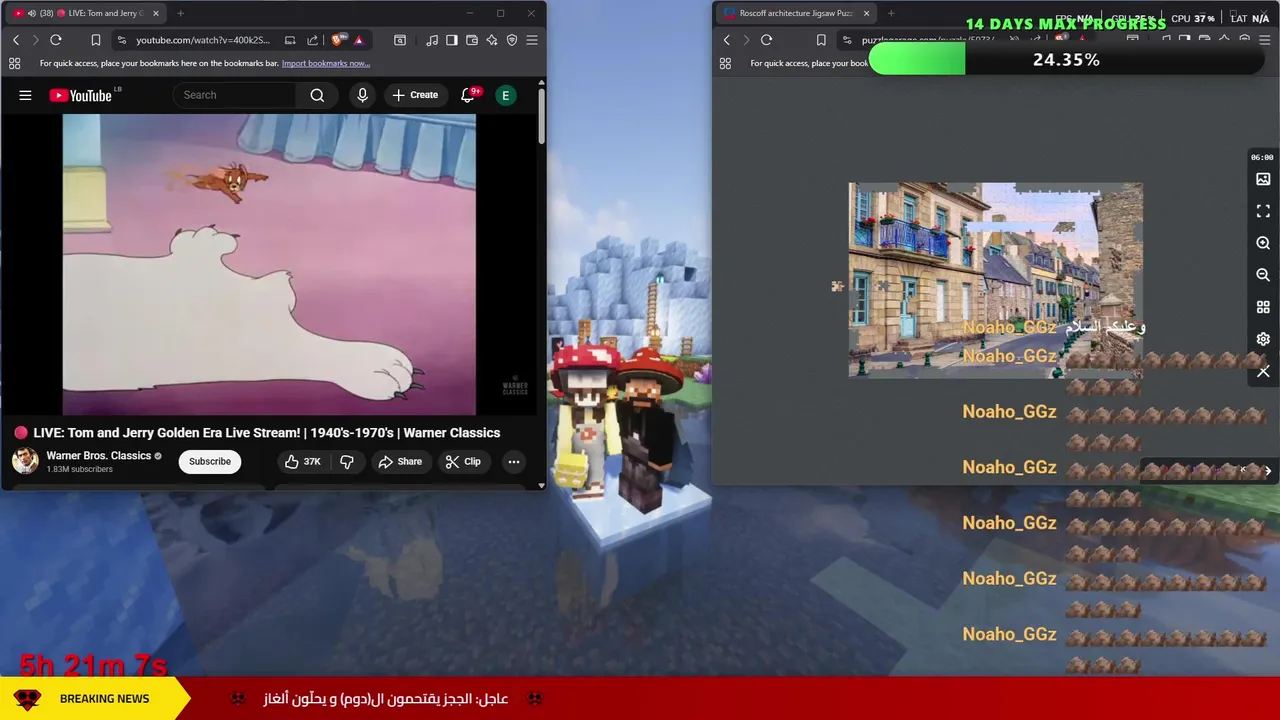Viewport: 1280px width, 720px height.
Task: Go back in the YouTube browser window
Action: click(16, 40)
